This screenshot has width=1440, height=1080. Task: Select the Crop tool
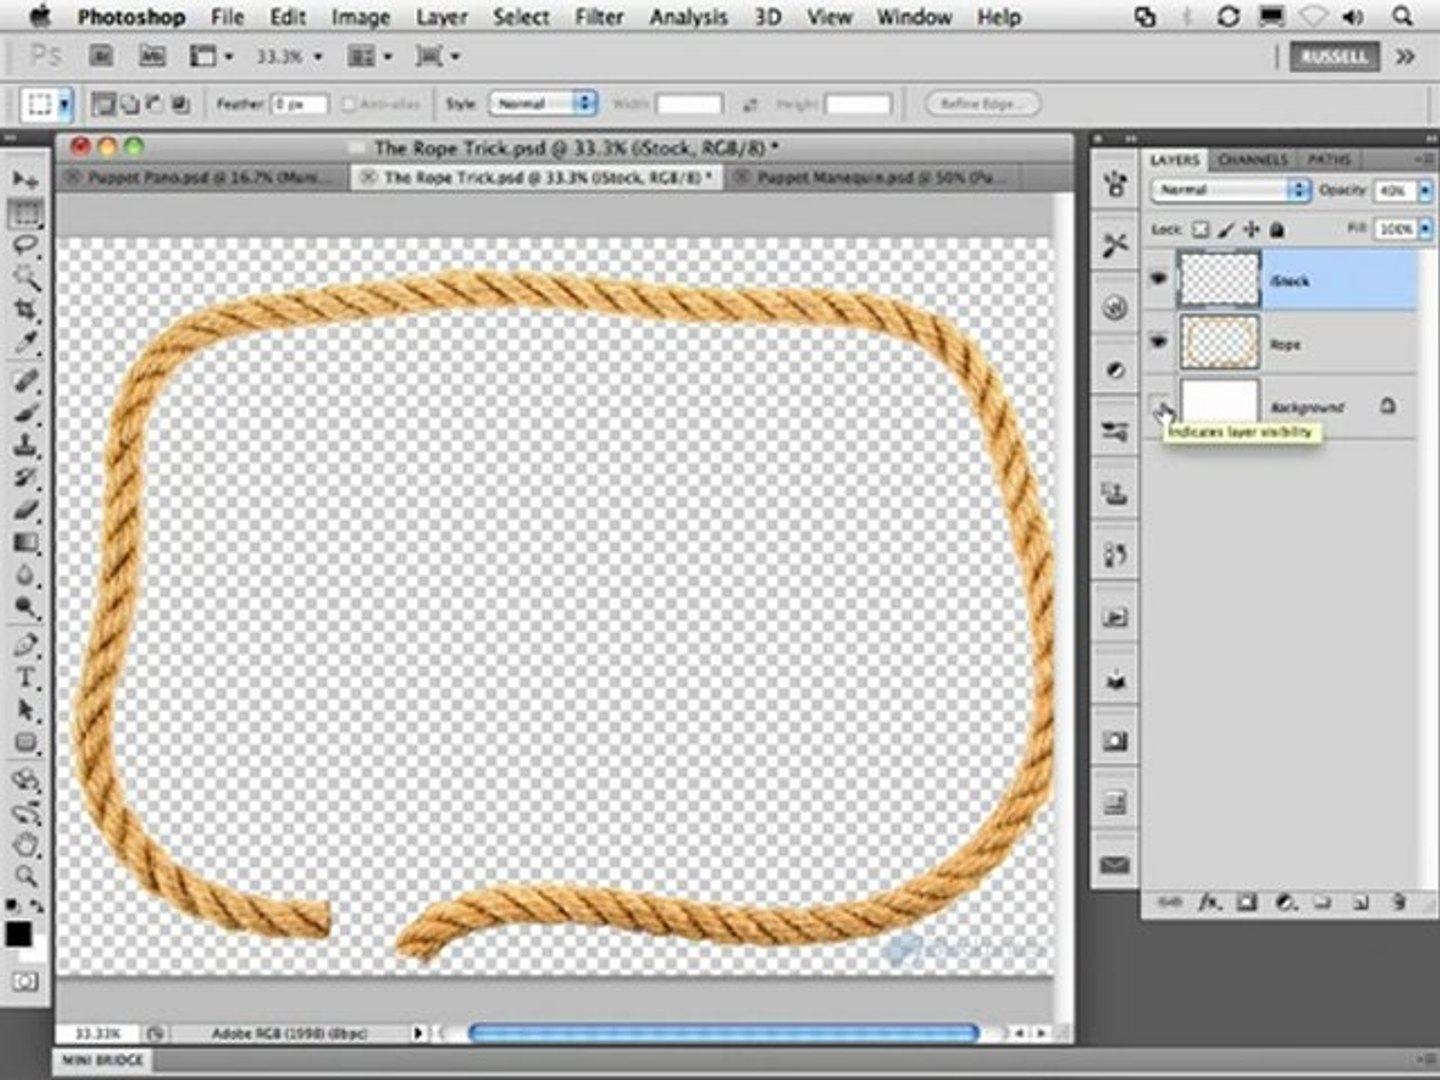pos(26,311)
